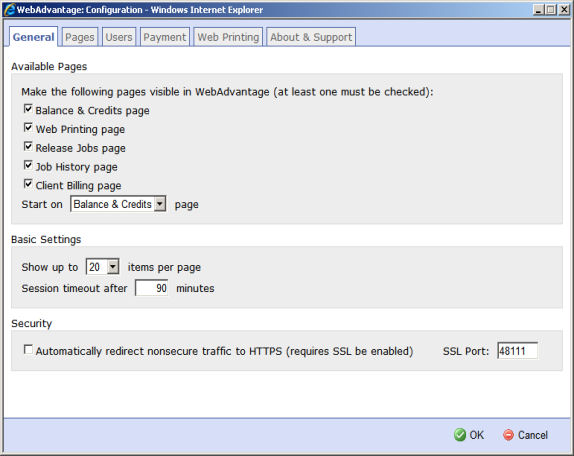The height and width of the screenshot is (456, 574).
Task: Enable automatic redirect to HTTPS checkbox
Action: [28, 350]
